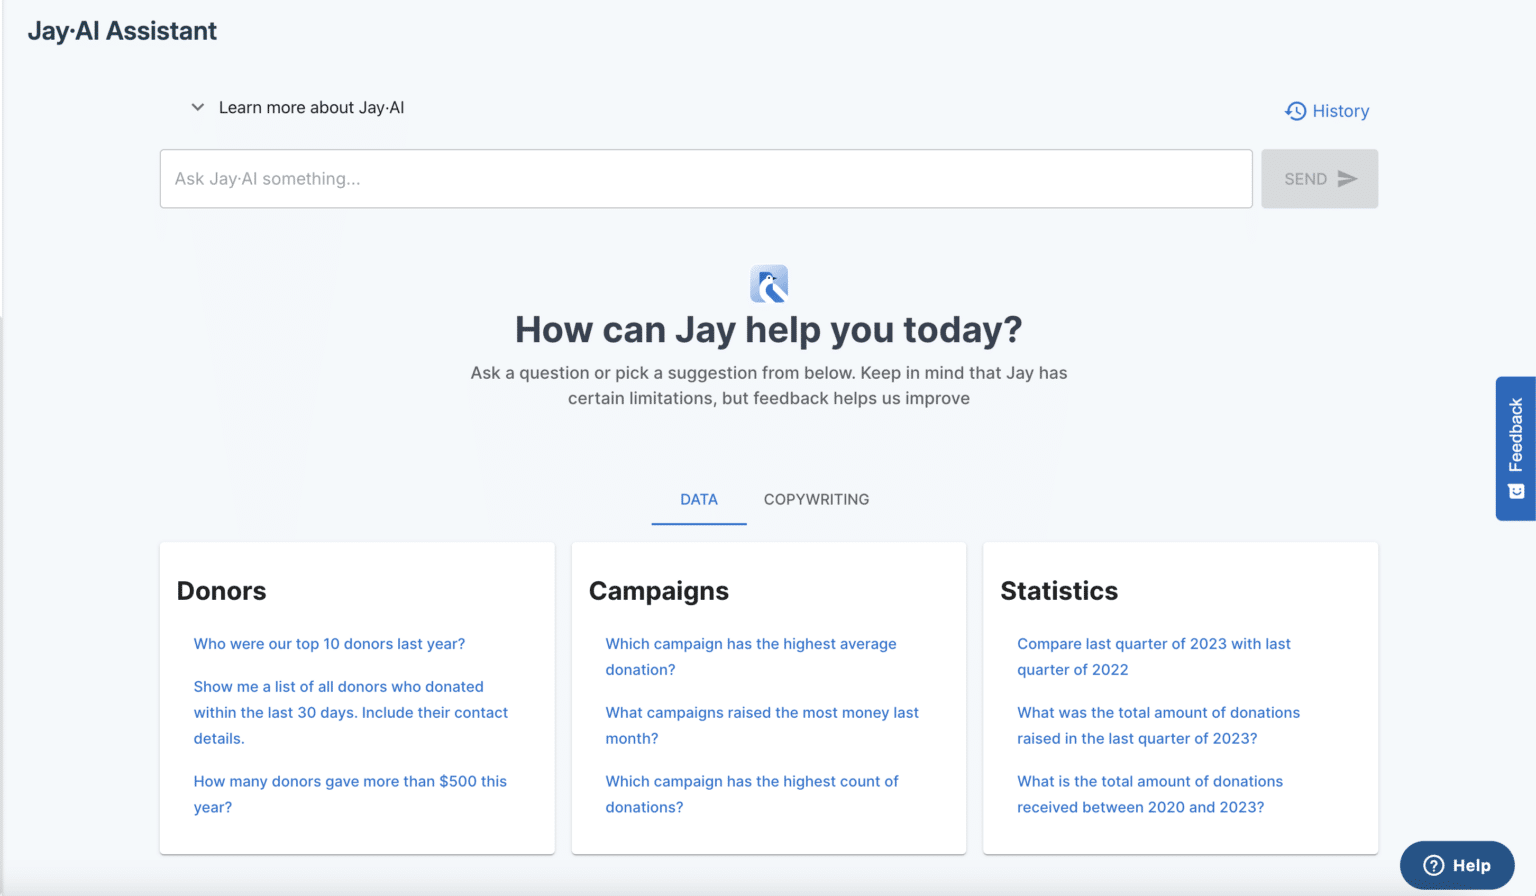Select compare last quarter 2023 with 2022 suggestion
The image size is (1536, 896).
[x=1154, y=657]
